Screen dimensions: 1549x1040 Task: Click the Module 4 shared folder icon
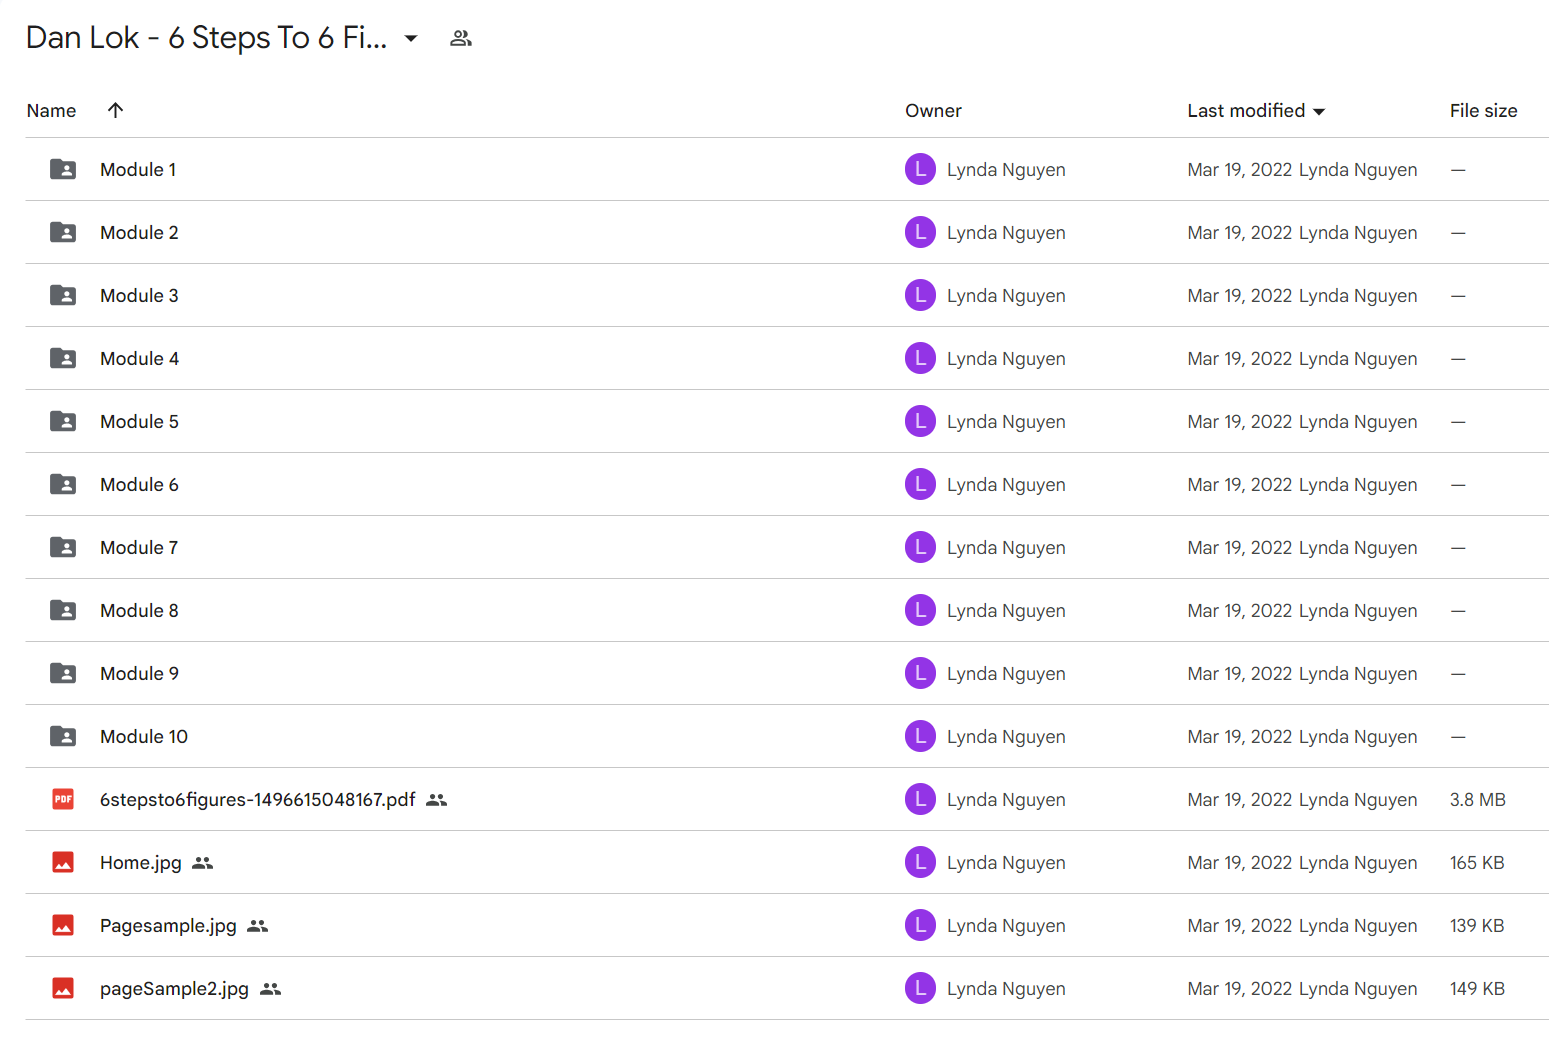click(63, 358)
